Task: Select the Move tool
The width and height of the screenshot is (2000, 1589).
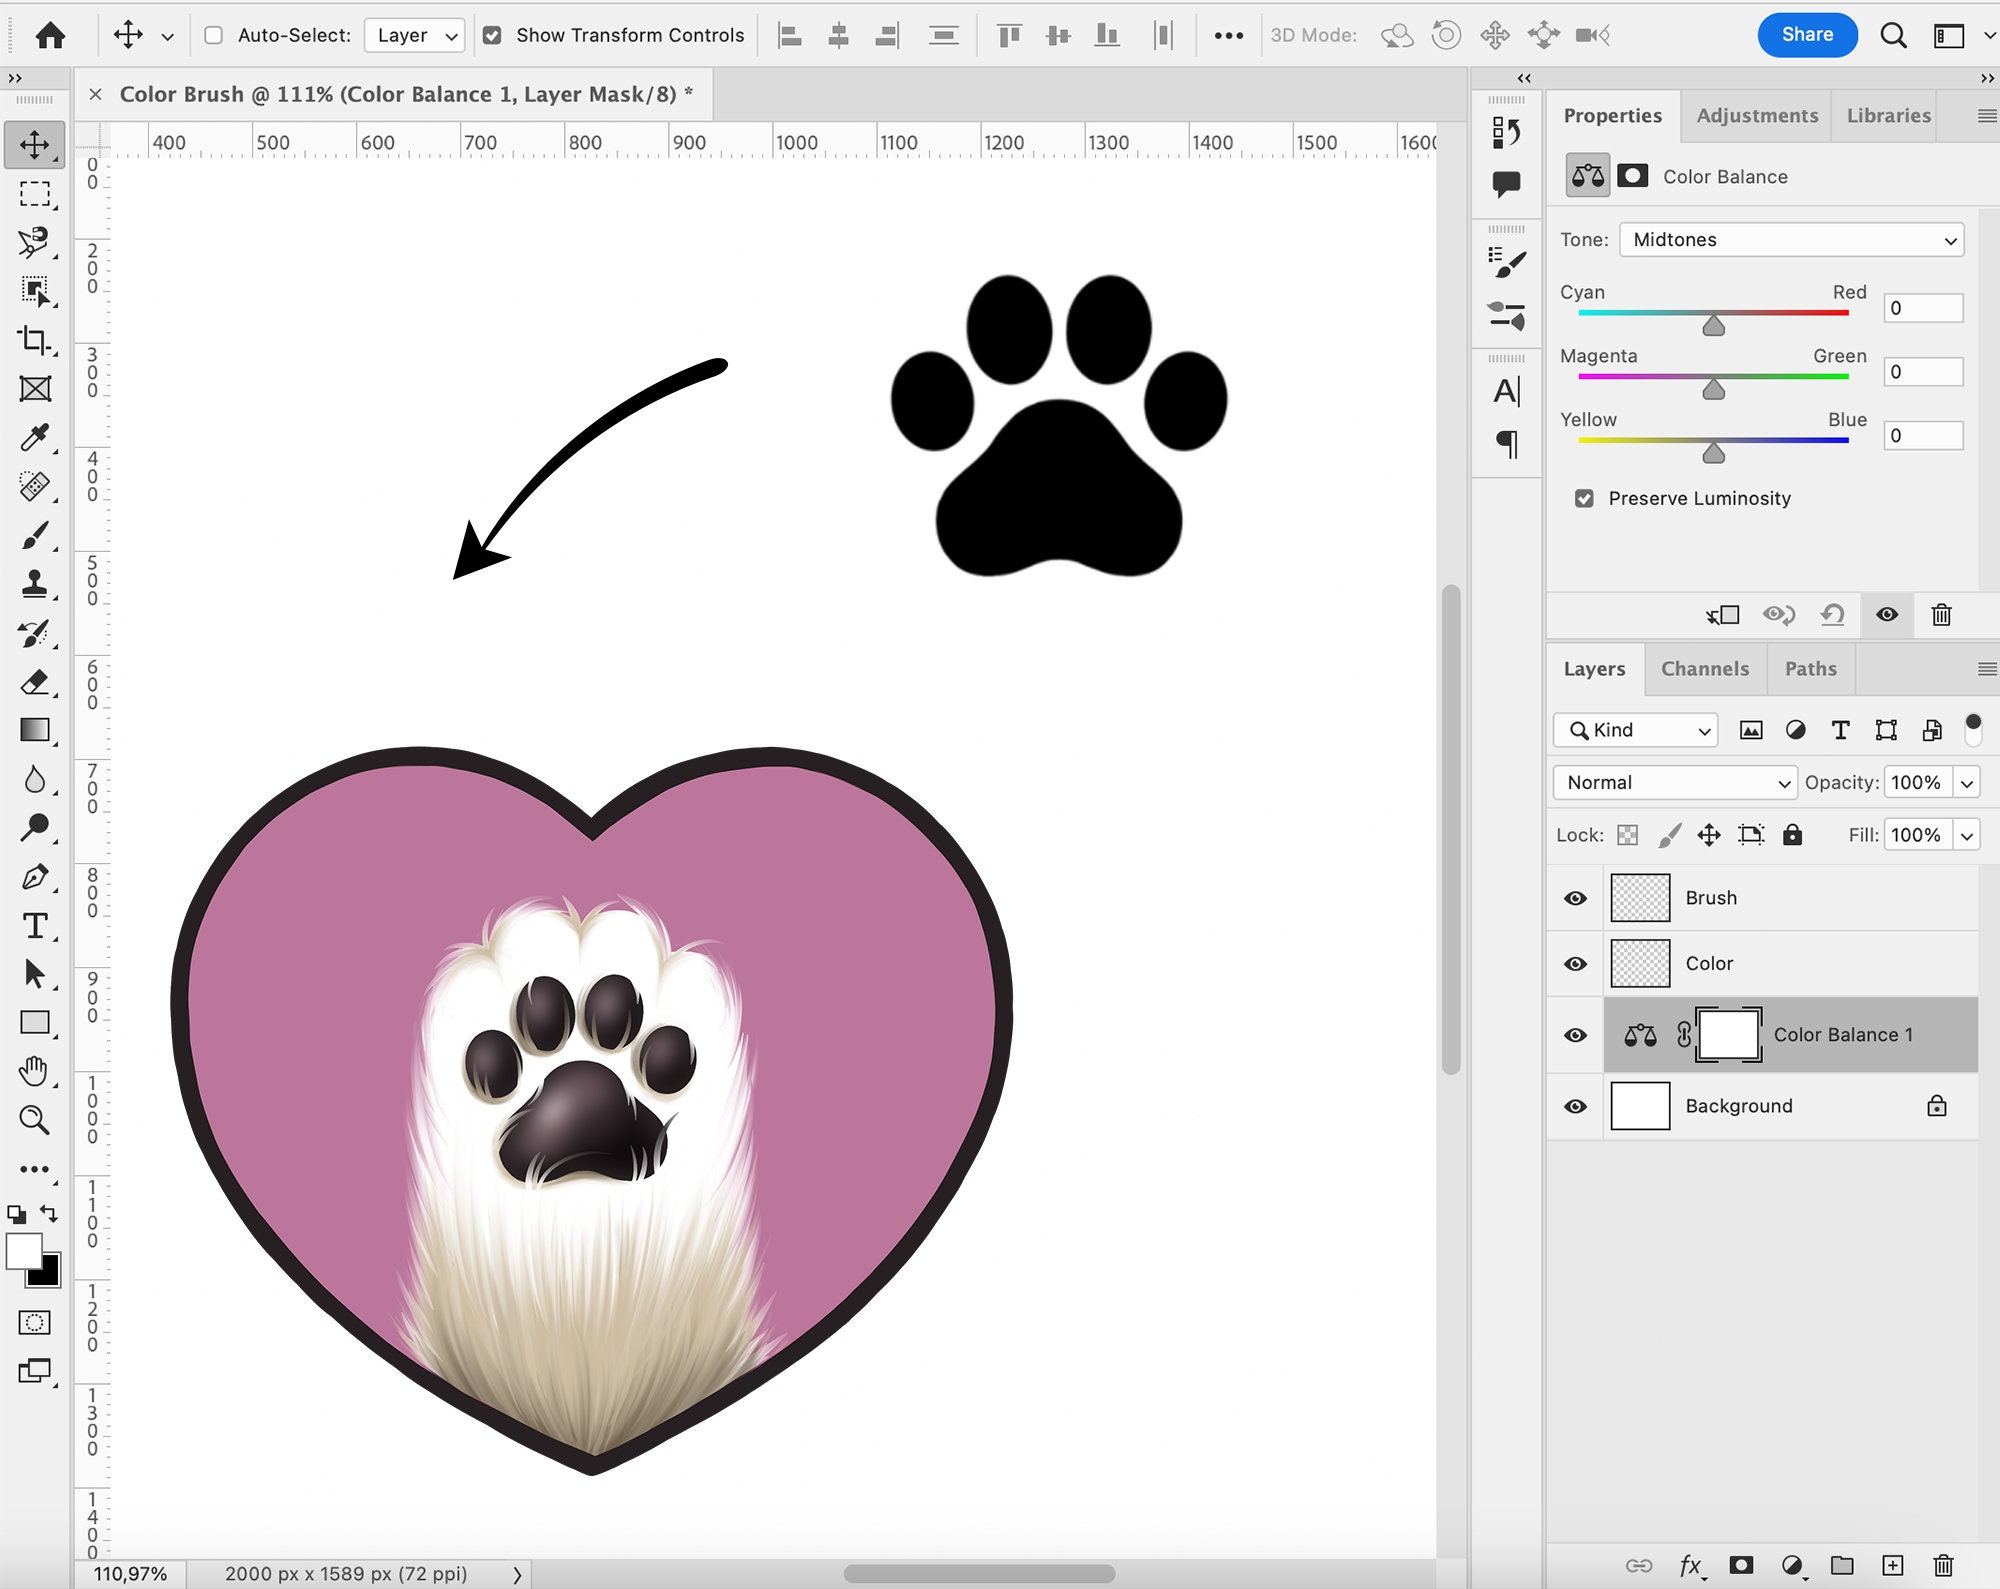Action: tap(36, 143)
